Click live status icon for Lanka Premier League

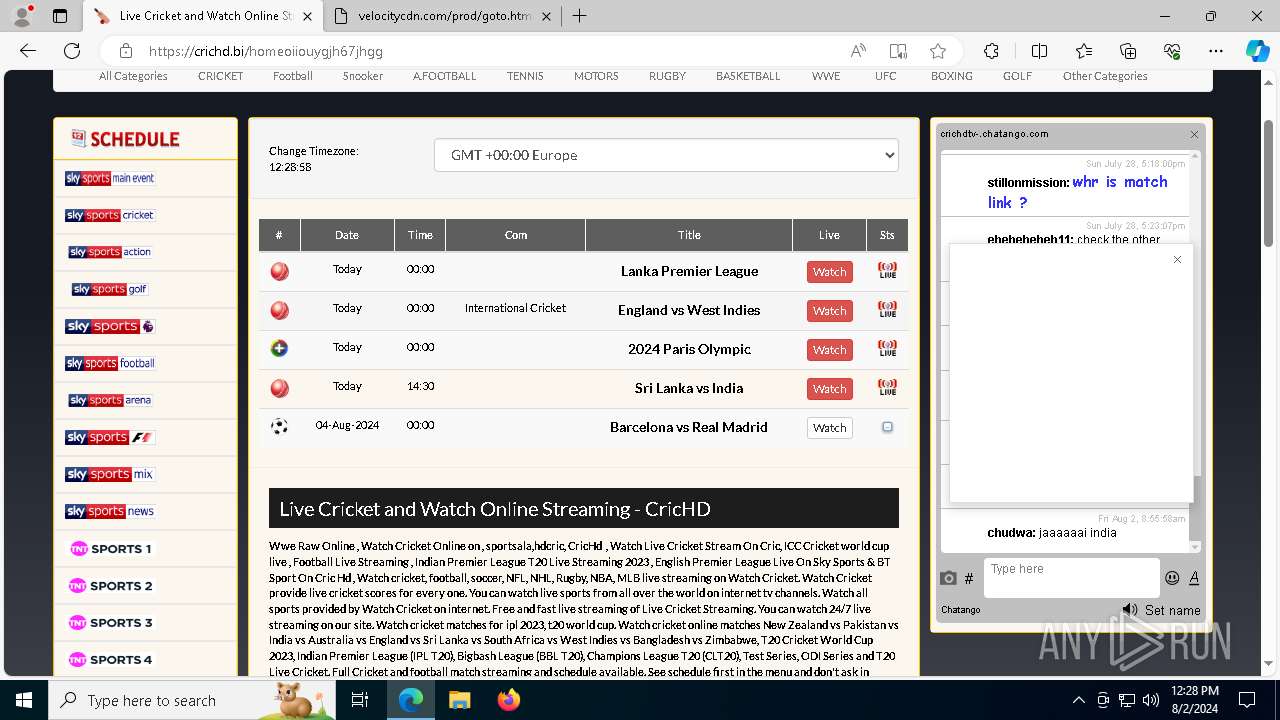(887, 271)
